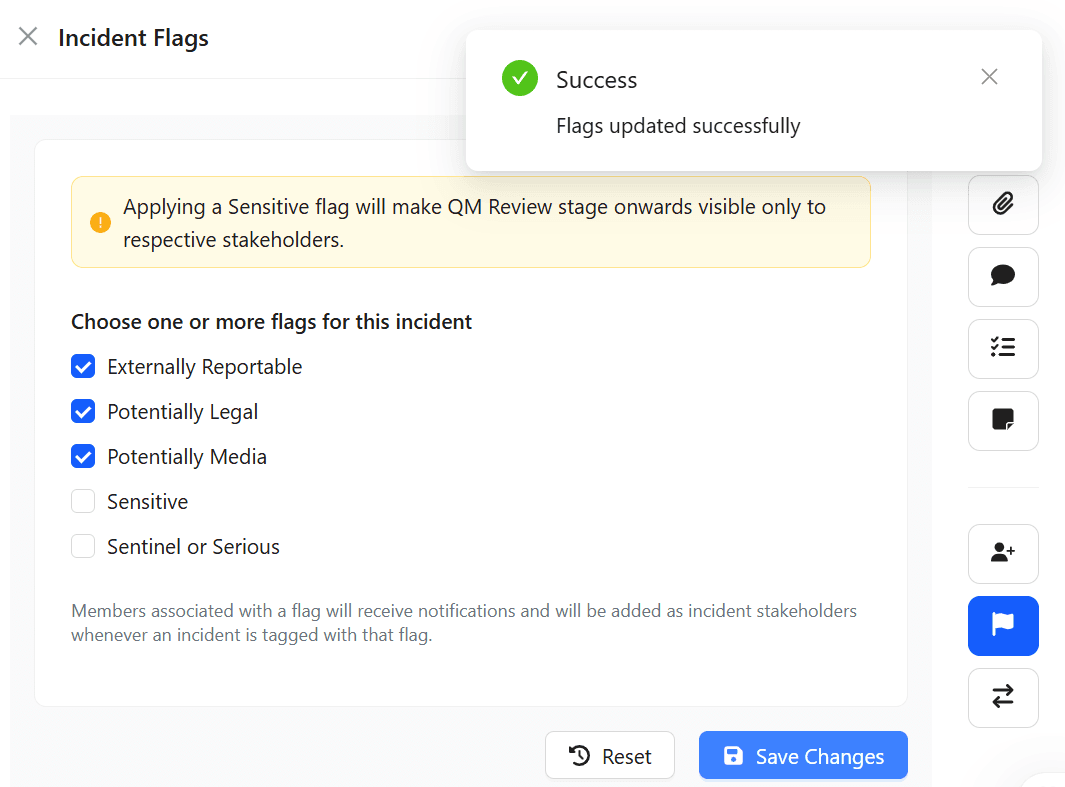Open the notes panel via sticky note icon
This screenshot has height=787, width=1065.
[x=1003, y=421]
